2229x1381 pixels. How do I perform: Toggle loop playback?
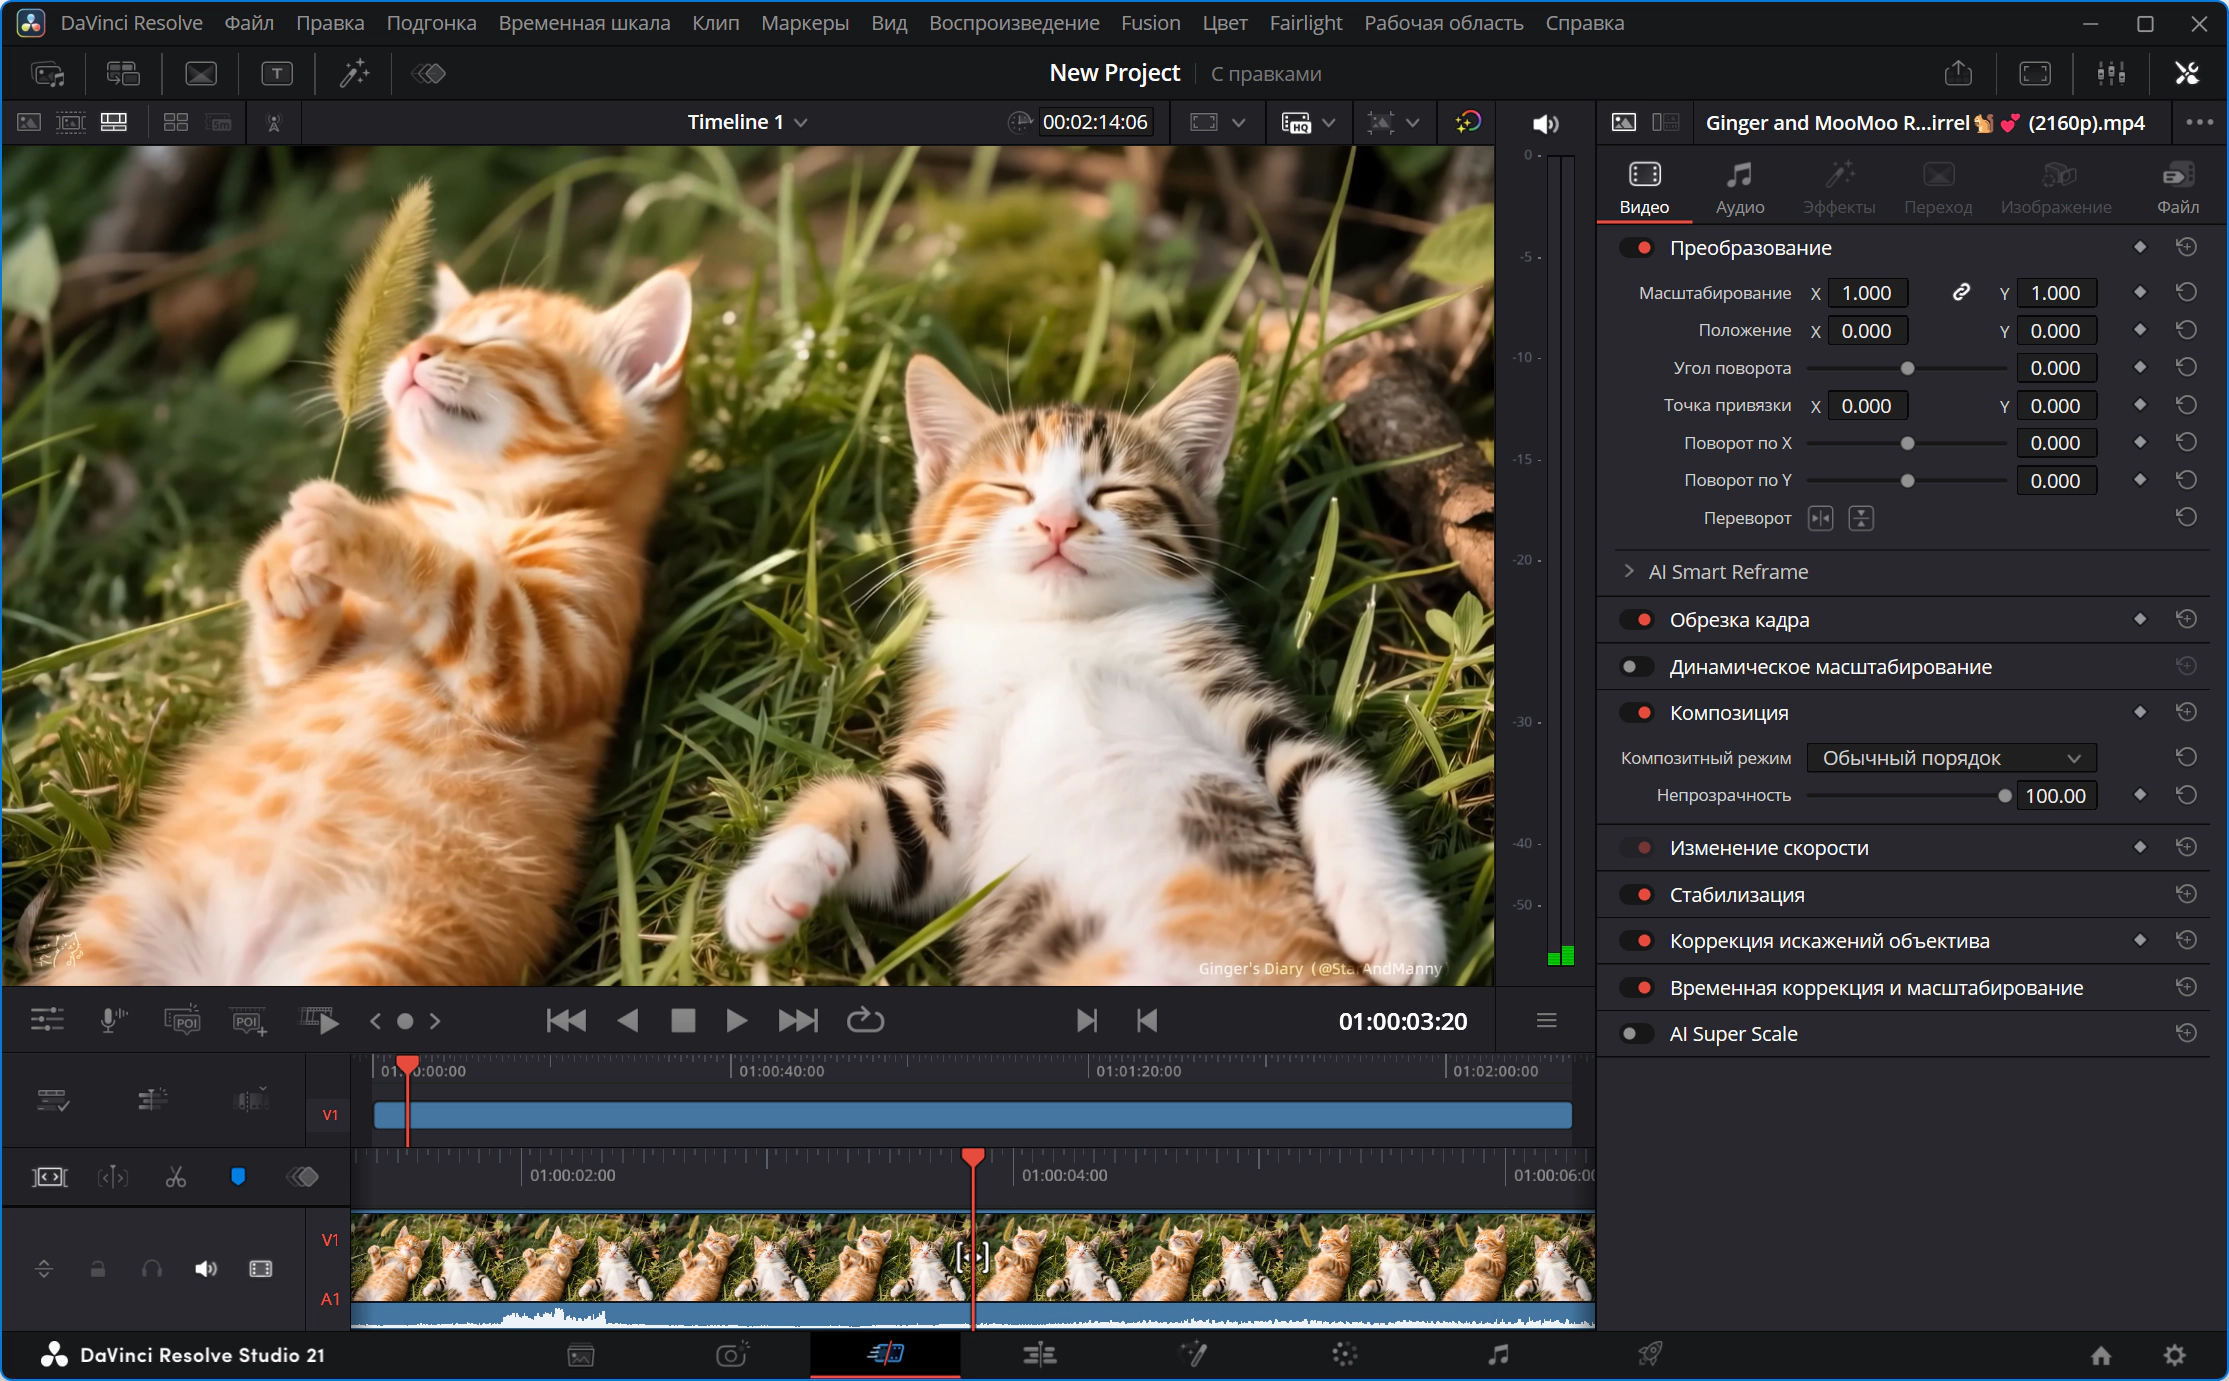[x=865, y=1021]
